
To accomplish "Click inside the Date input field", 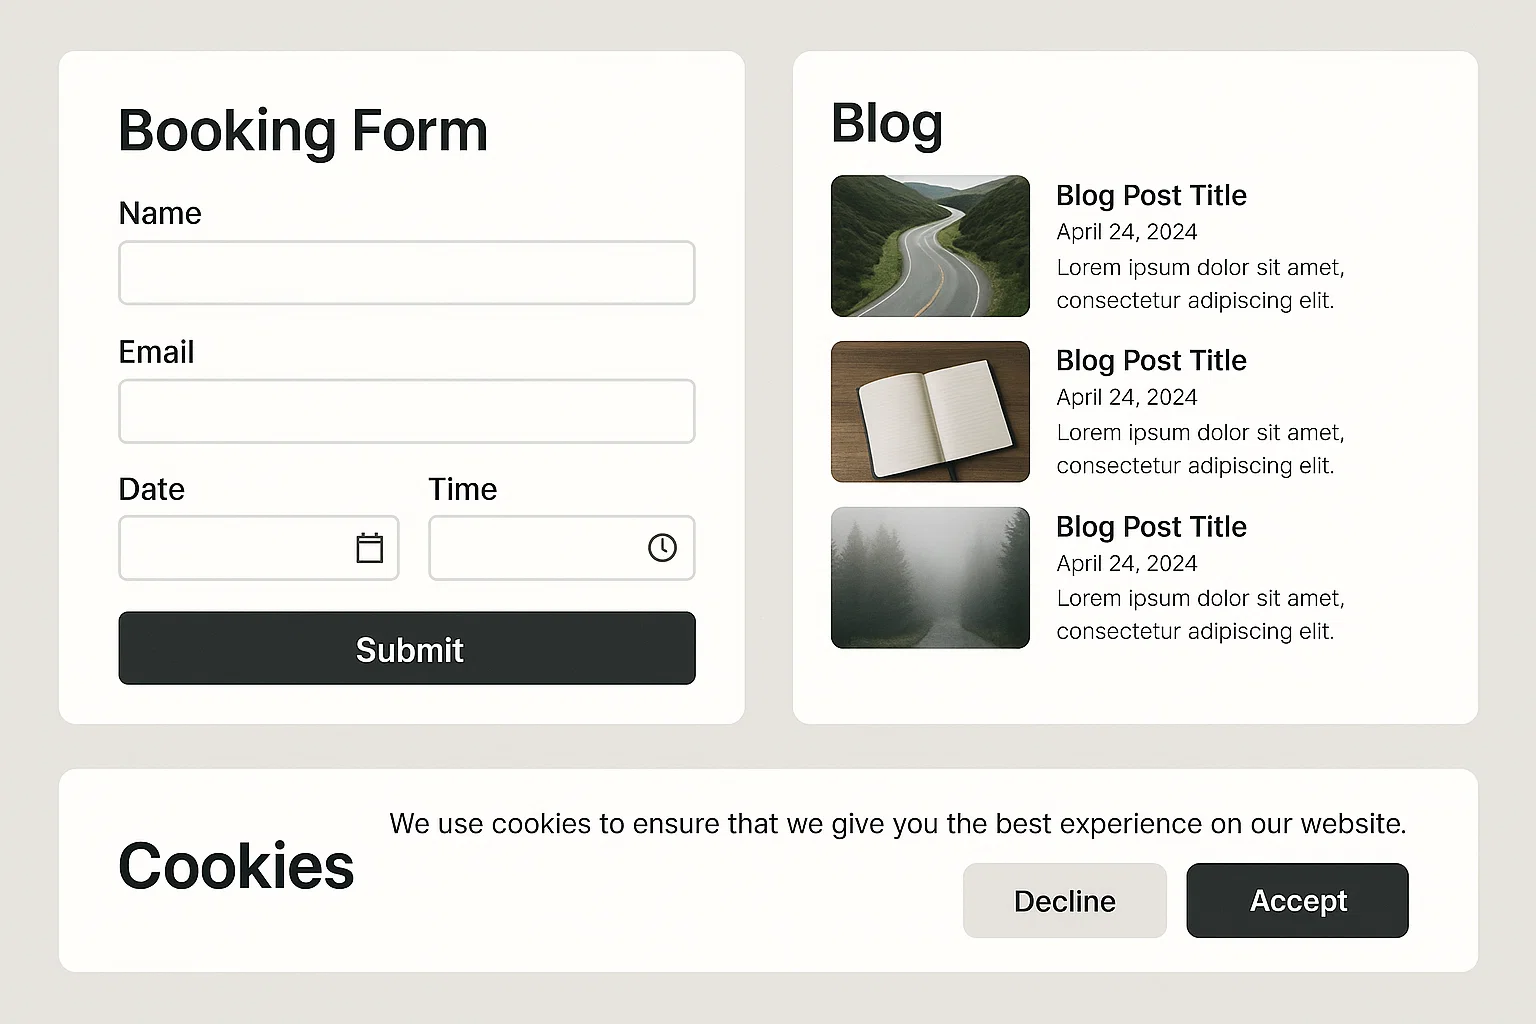I will (x=235, y=548).
